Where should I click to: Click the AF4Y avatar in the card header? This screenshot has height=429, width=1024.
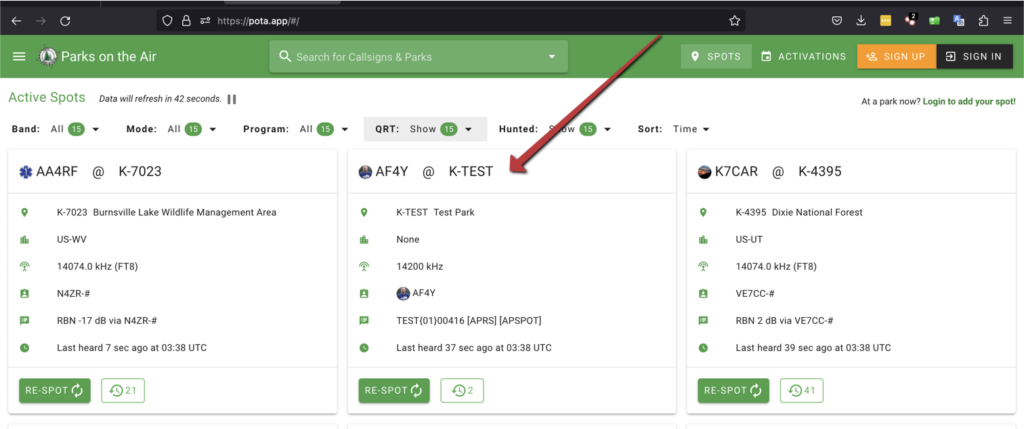pos(366,172)
